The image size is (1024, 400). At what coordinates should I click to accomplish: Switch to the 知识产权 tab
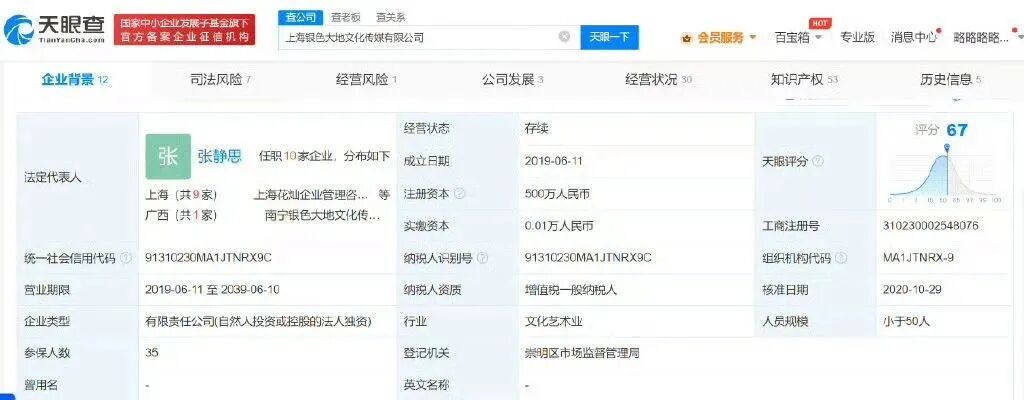tap(805, 80)
